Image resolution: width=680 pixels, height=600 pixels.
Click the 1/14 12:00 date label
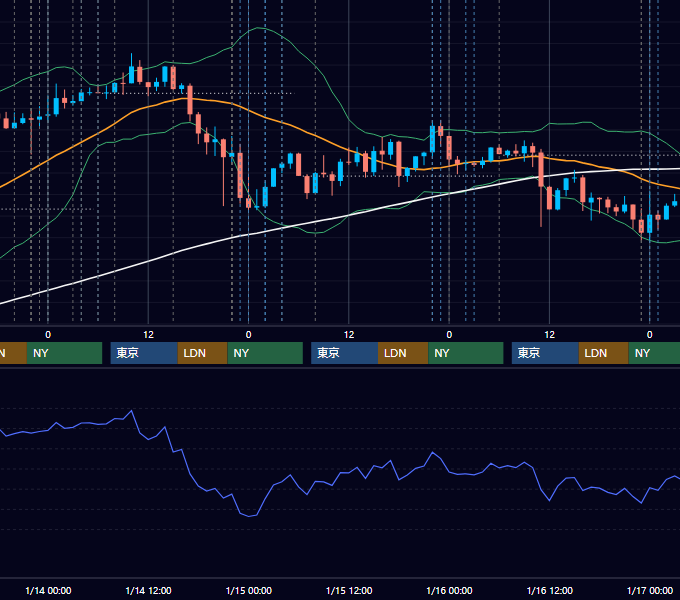pos(148,590)
